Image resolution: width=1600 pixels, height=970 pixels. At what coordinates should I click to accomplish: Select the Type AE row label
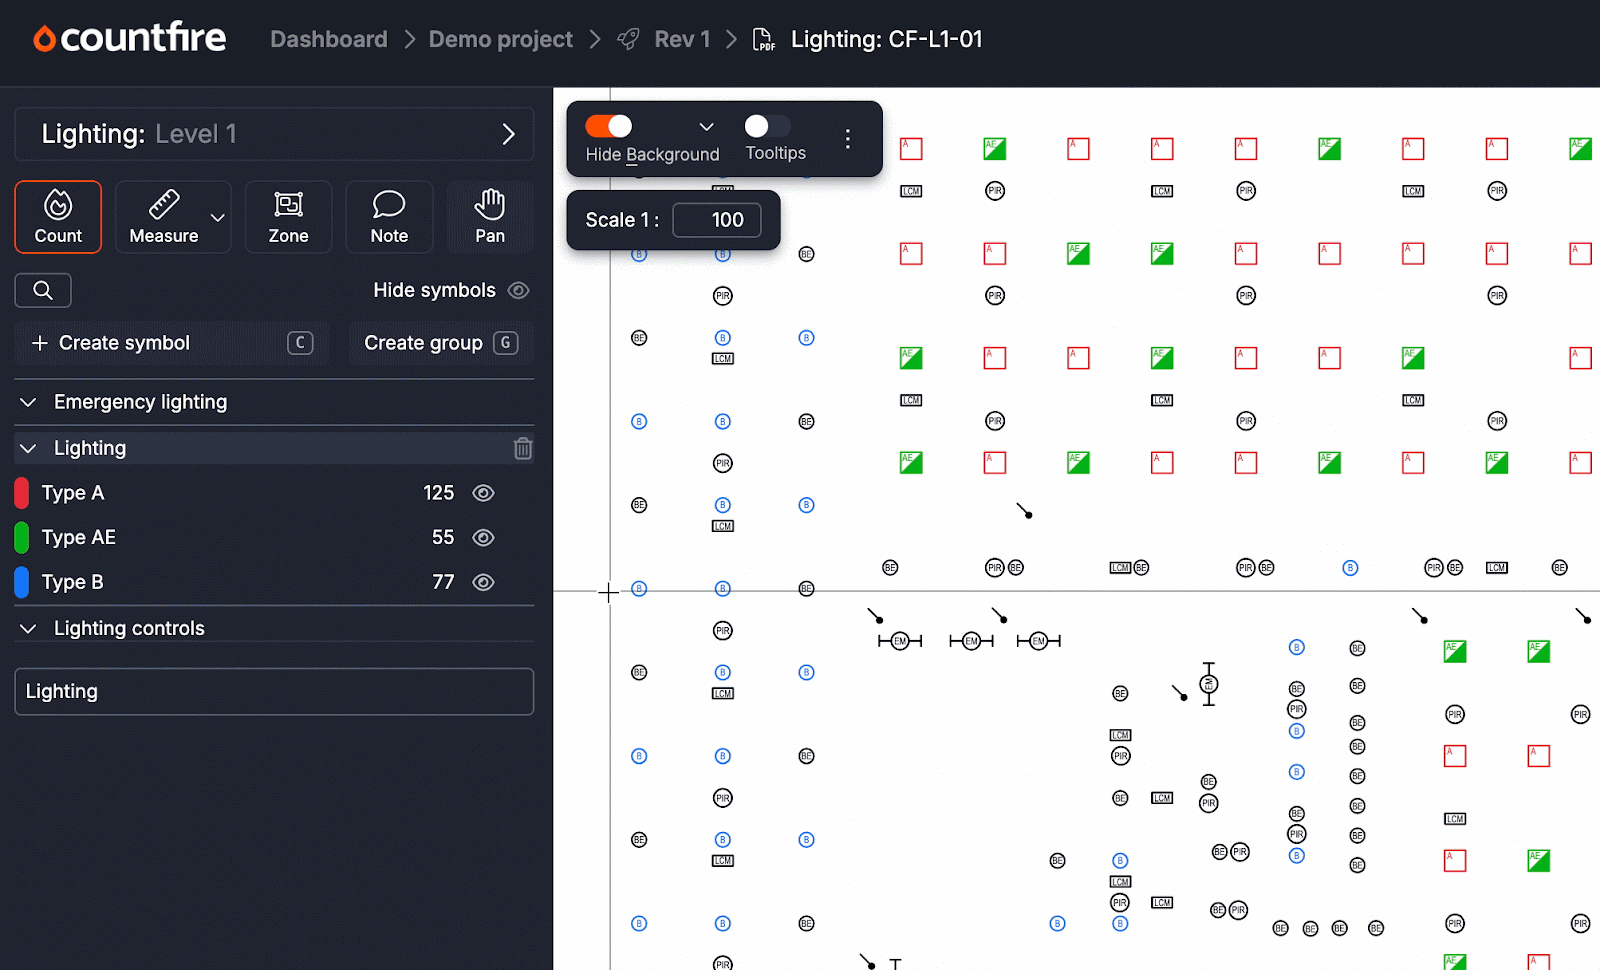click(79, 538)
